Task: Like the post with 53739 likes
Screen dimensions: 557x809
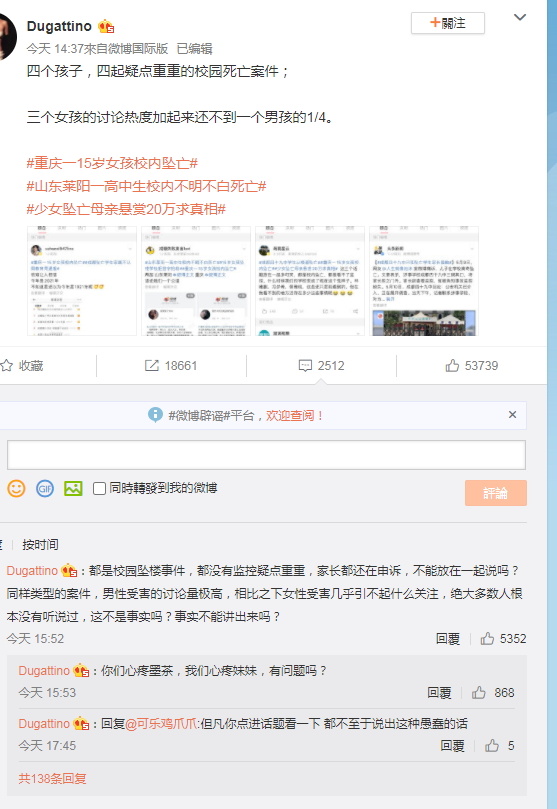Action: [471, 366]
